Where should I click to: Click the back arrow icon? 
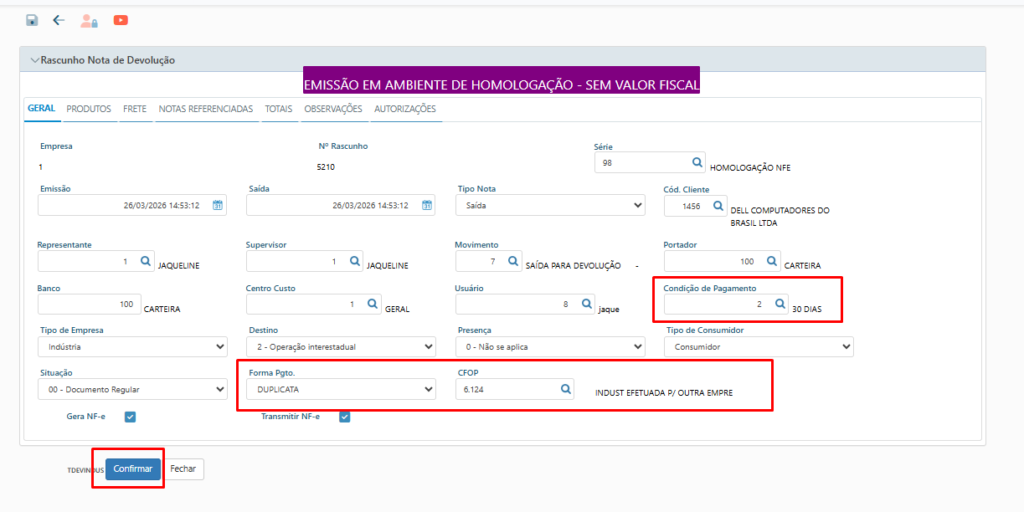coord(58,20)
